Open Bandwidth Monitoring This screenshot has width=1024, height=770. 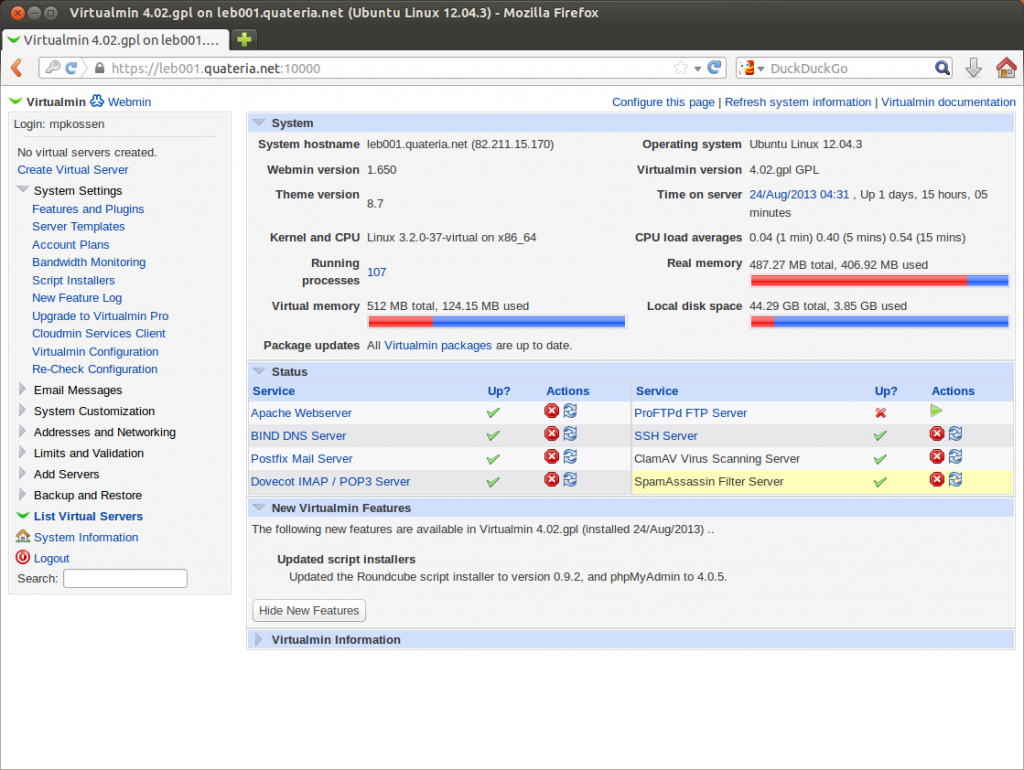click(x=89, y=263)
